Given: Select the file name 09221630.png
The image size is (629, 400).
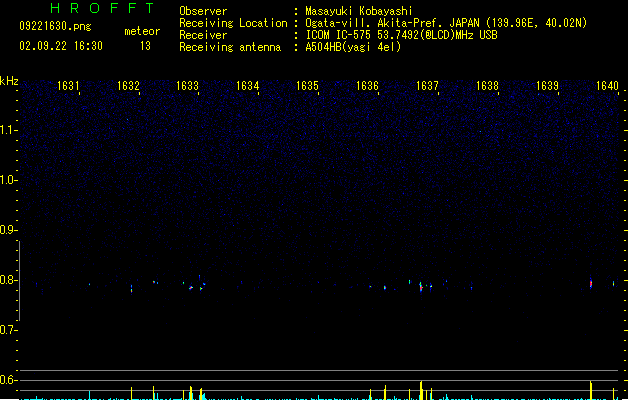Looking at the screenshot, I should (x=55, y=26).
